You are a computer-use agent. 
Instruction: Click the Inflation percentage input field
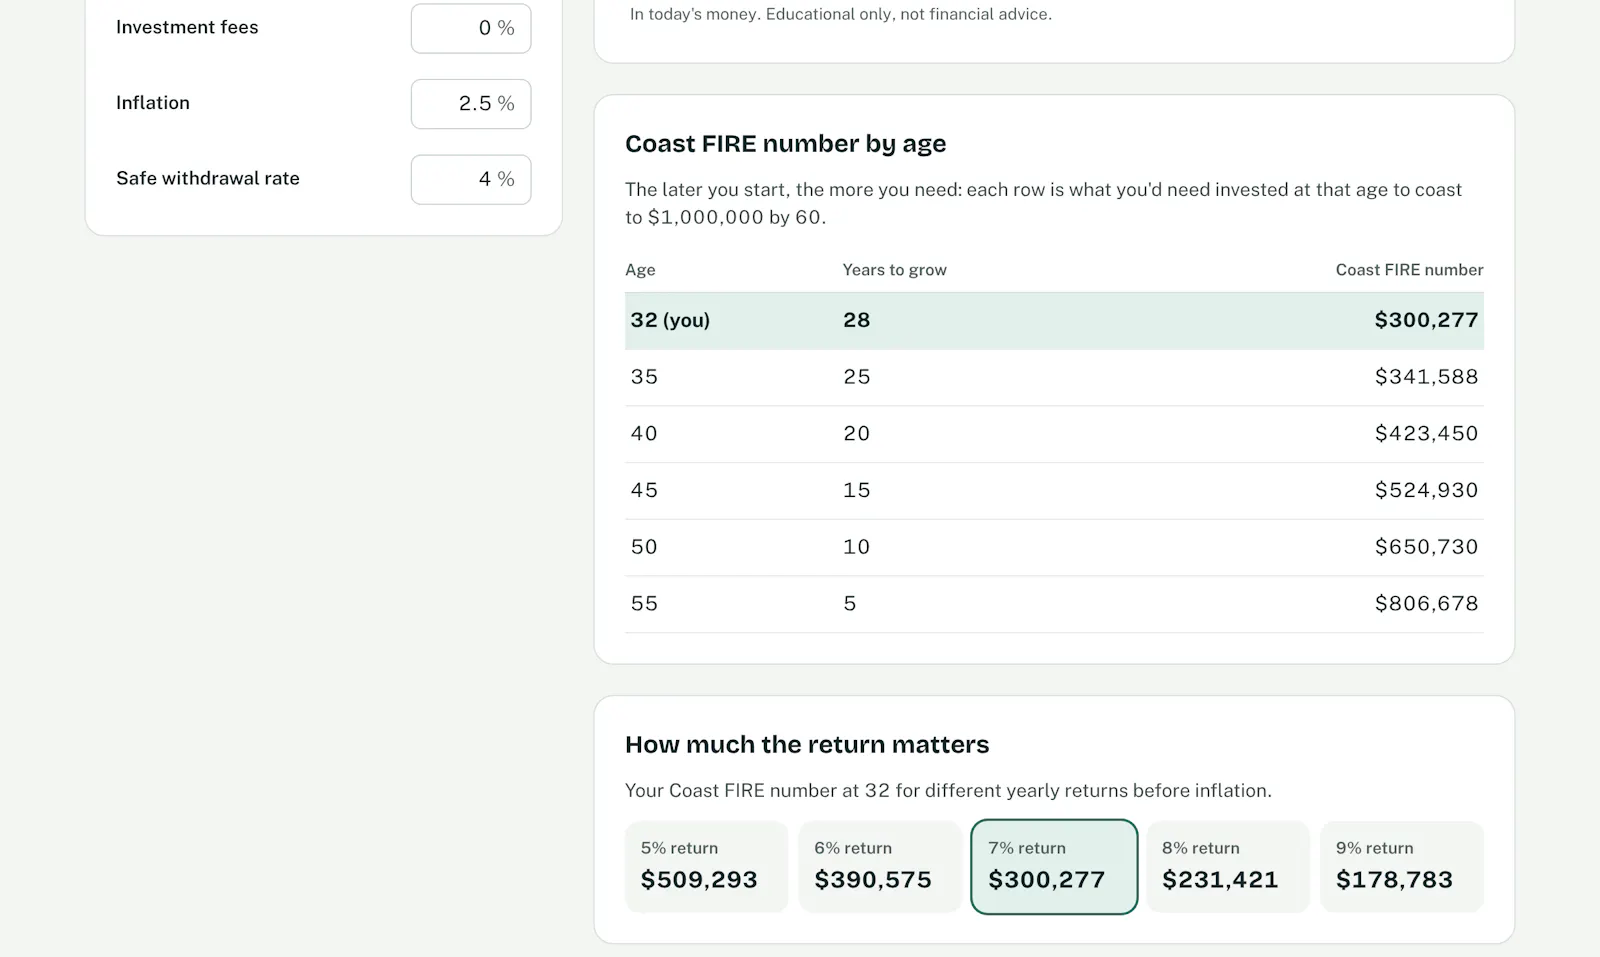pos(471,104)
